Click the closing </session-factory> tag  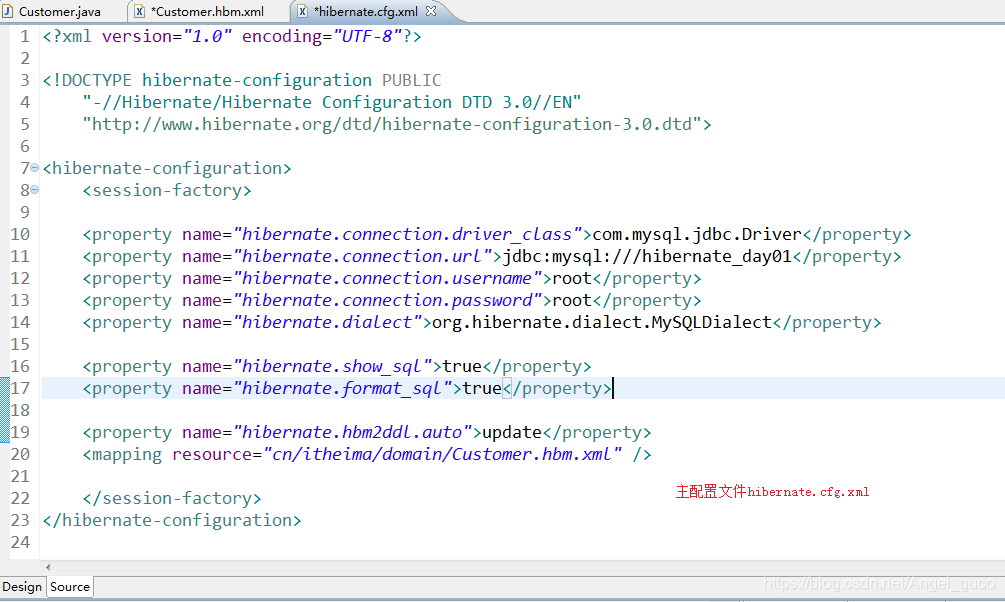click(172, 499)
